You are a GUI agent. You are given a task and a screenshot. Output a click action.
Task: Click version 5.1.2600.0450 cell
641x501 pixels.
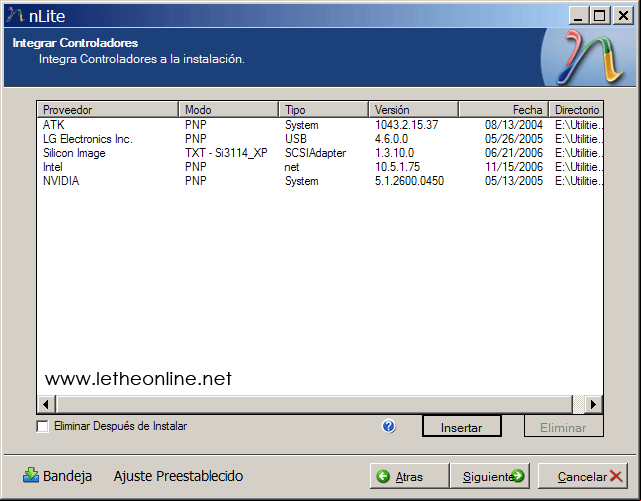pos(409,181)
